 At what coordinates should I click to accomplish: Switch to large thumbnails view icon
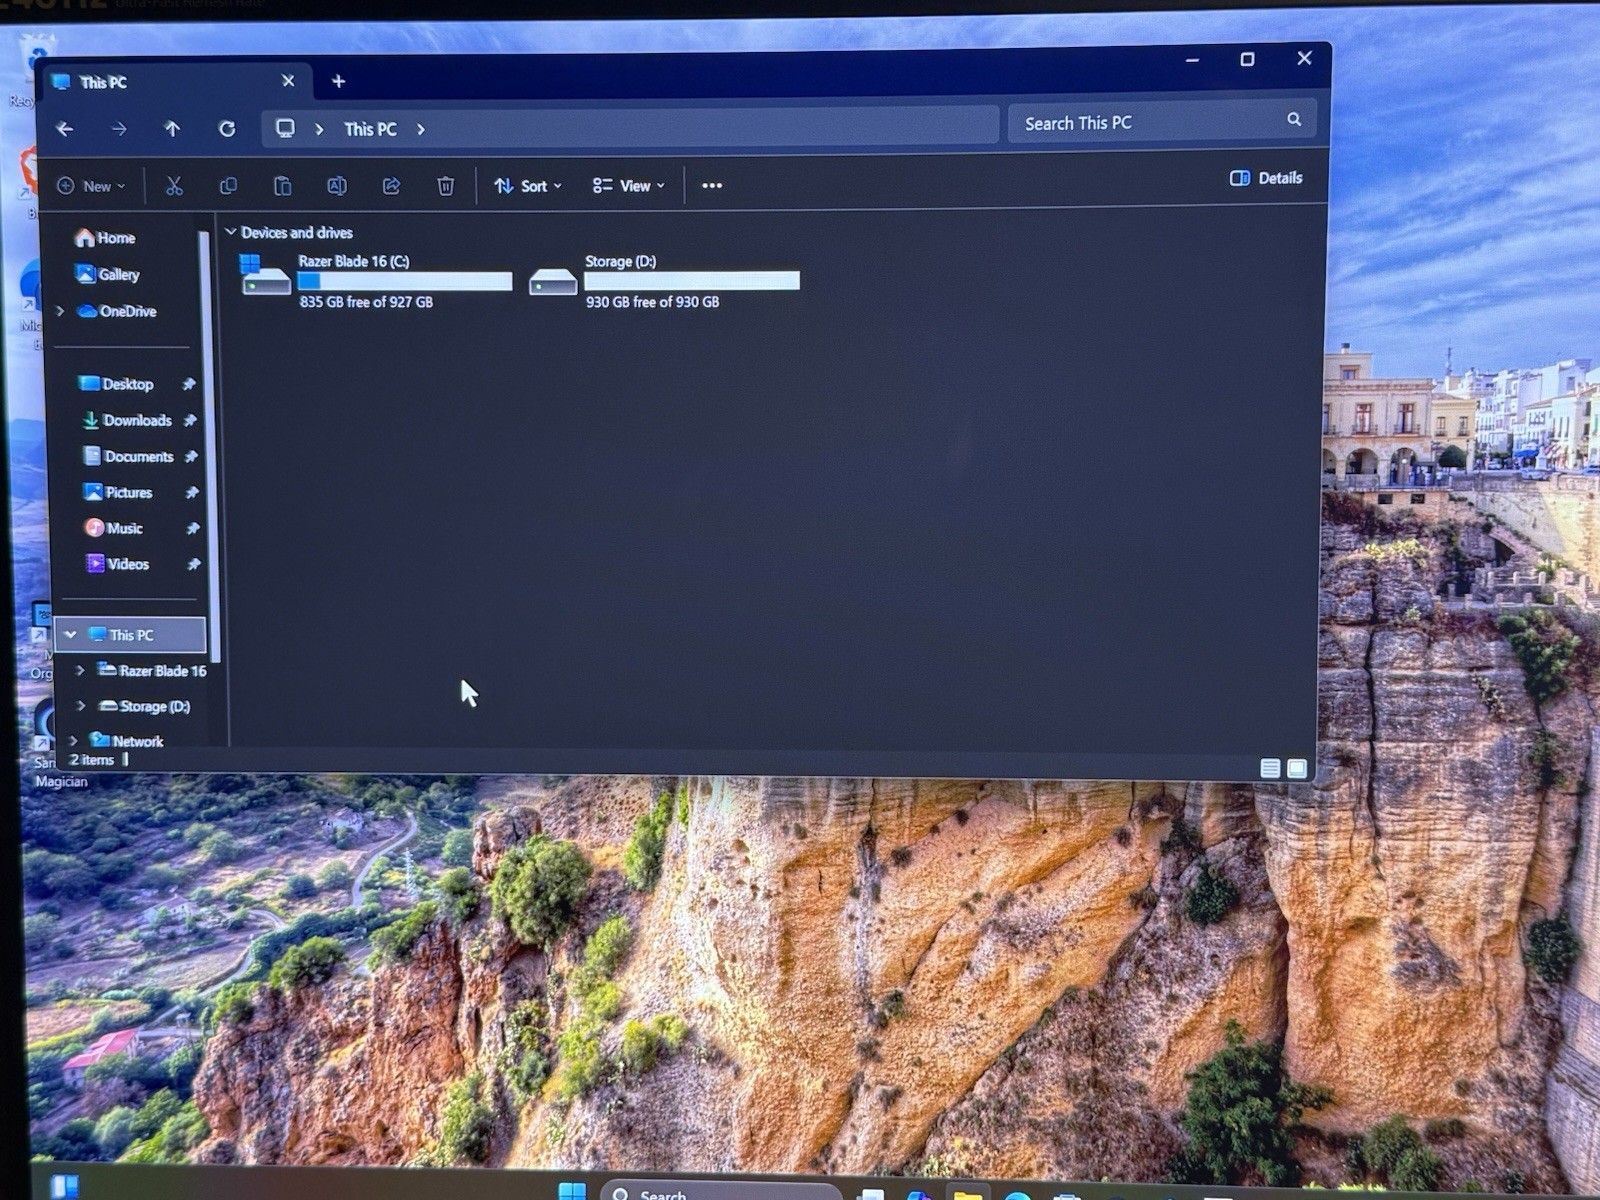coord(1297,768)
